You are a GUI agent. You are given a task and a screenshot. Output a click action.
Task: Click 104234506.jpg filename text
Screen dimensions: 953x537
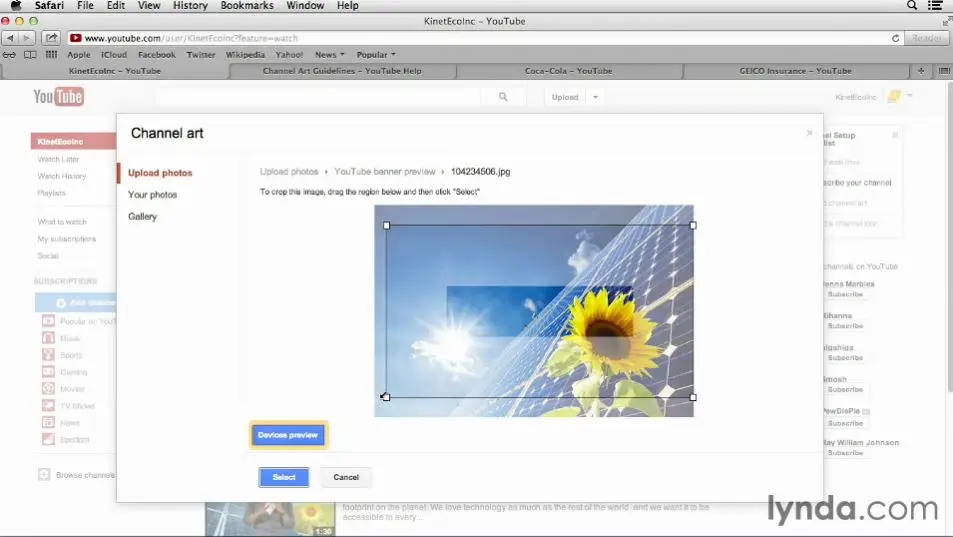(x=480, y=171)
